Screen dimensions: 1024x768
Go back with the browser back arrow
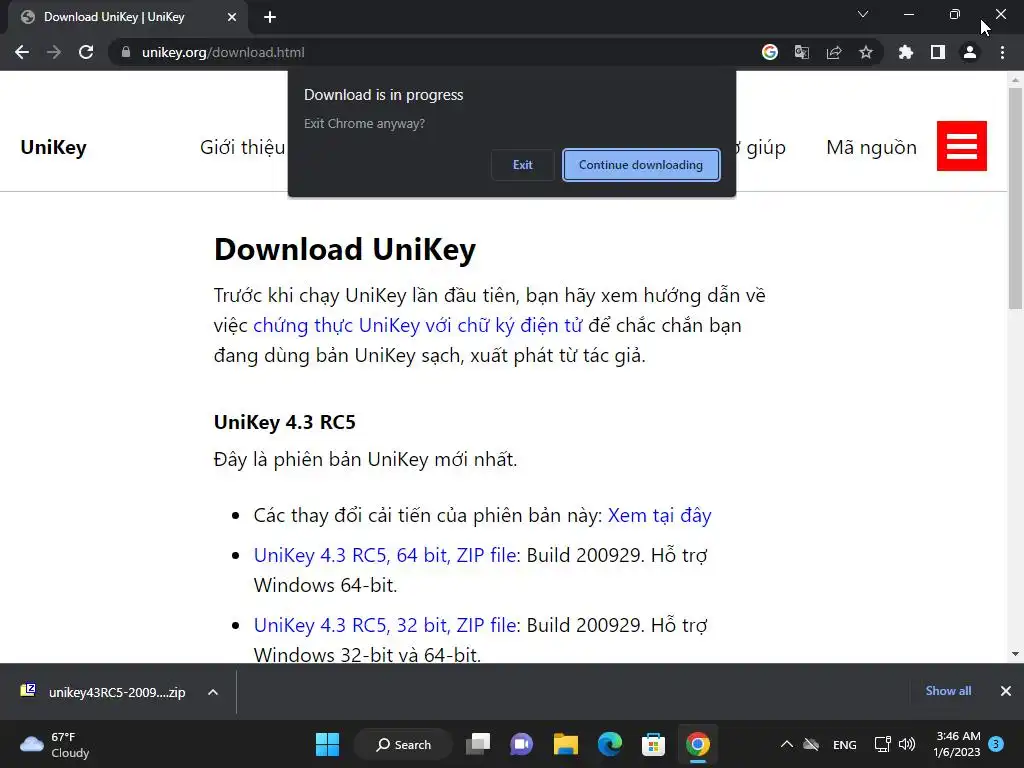22,52
